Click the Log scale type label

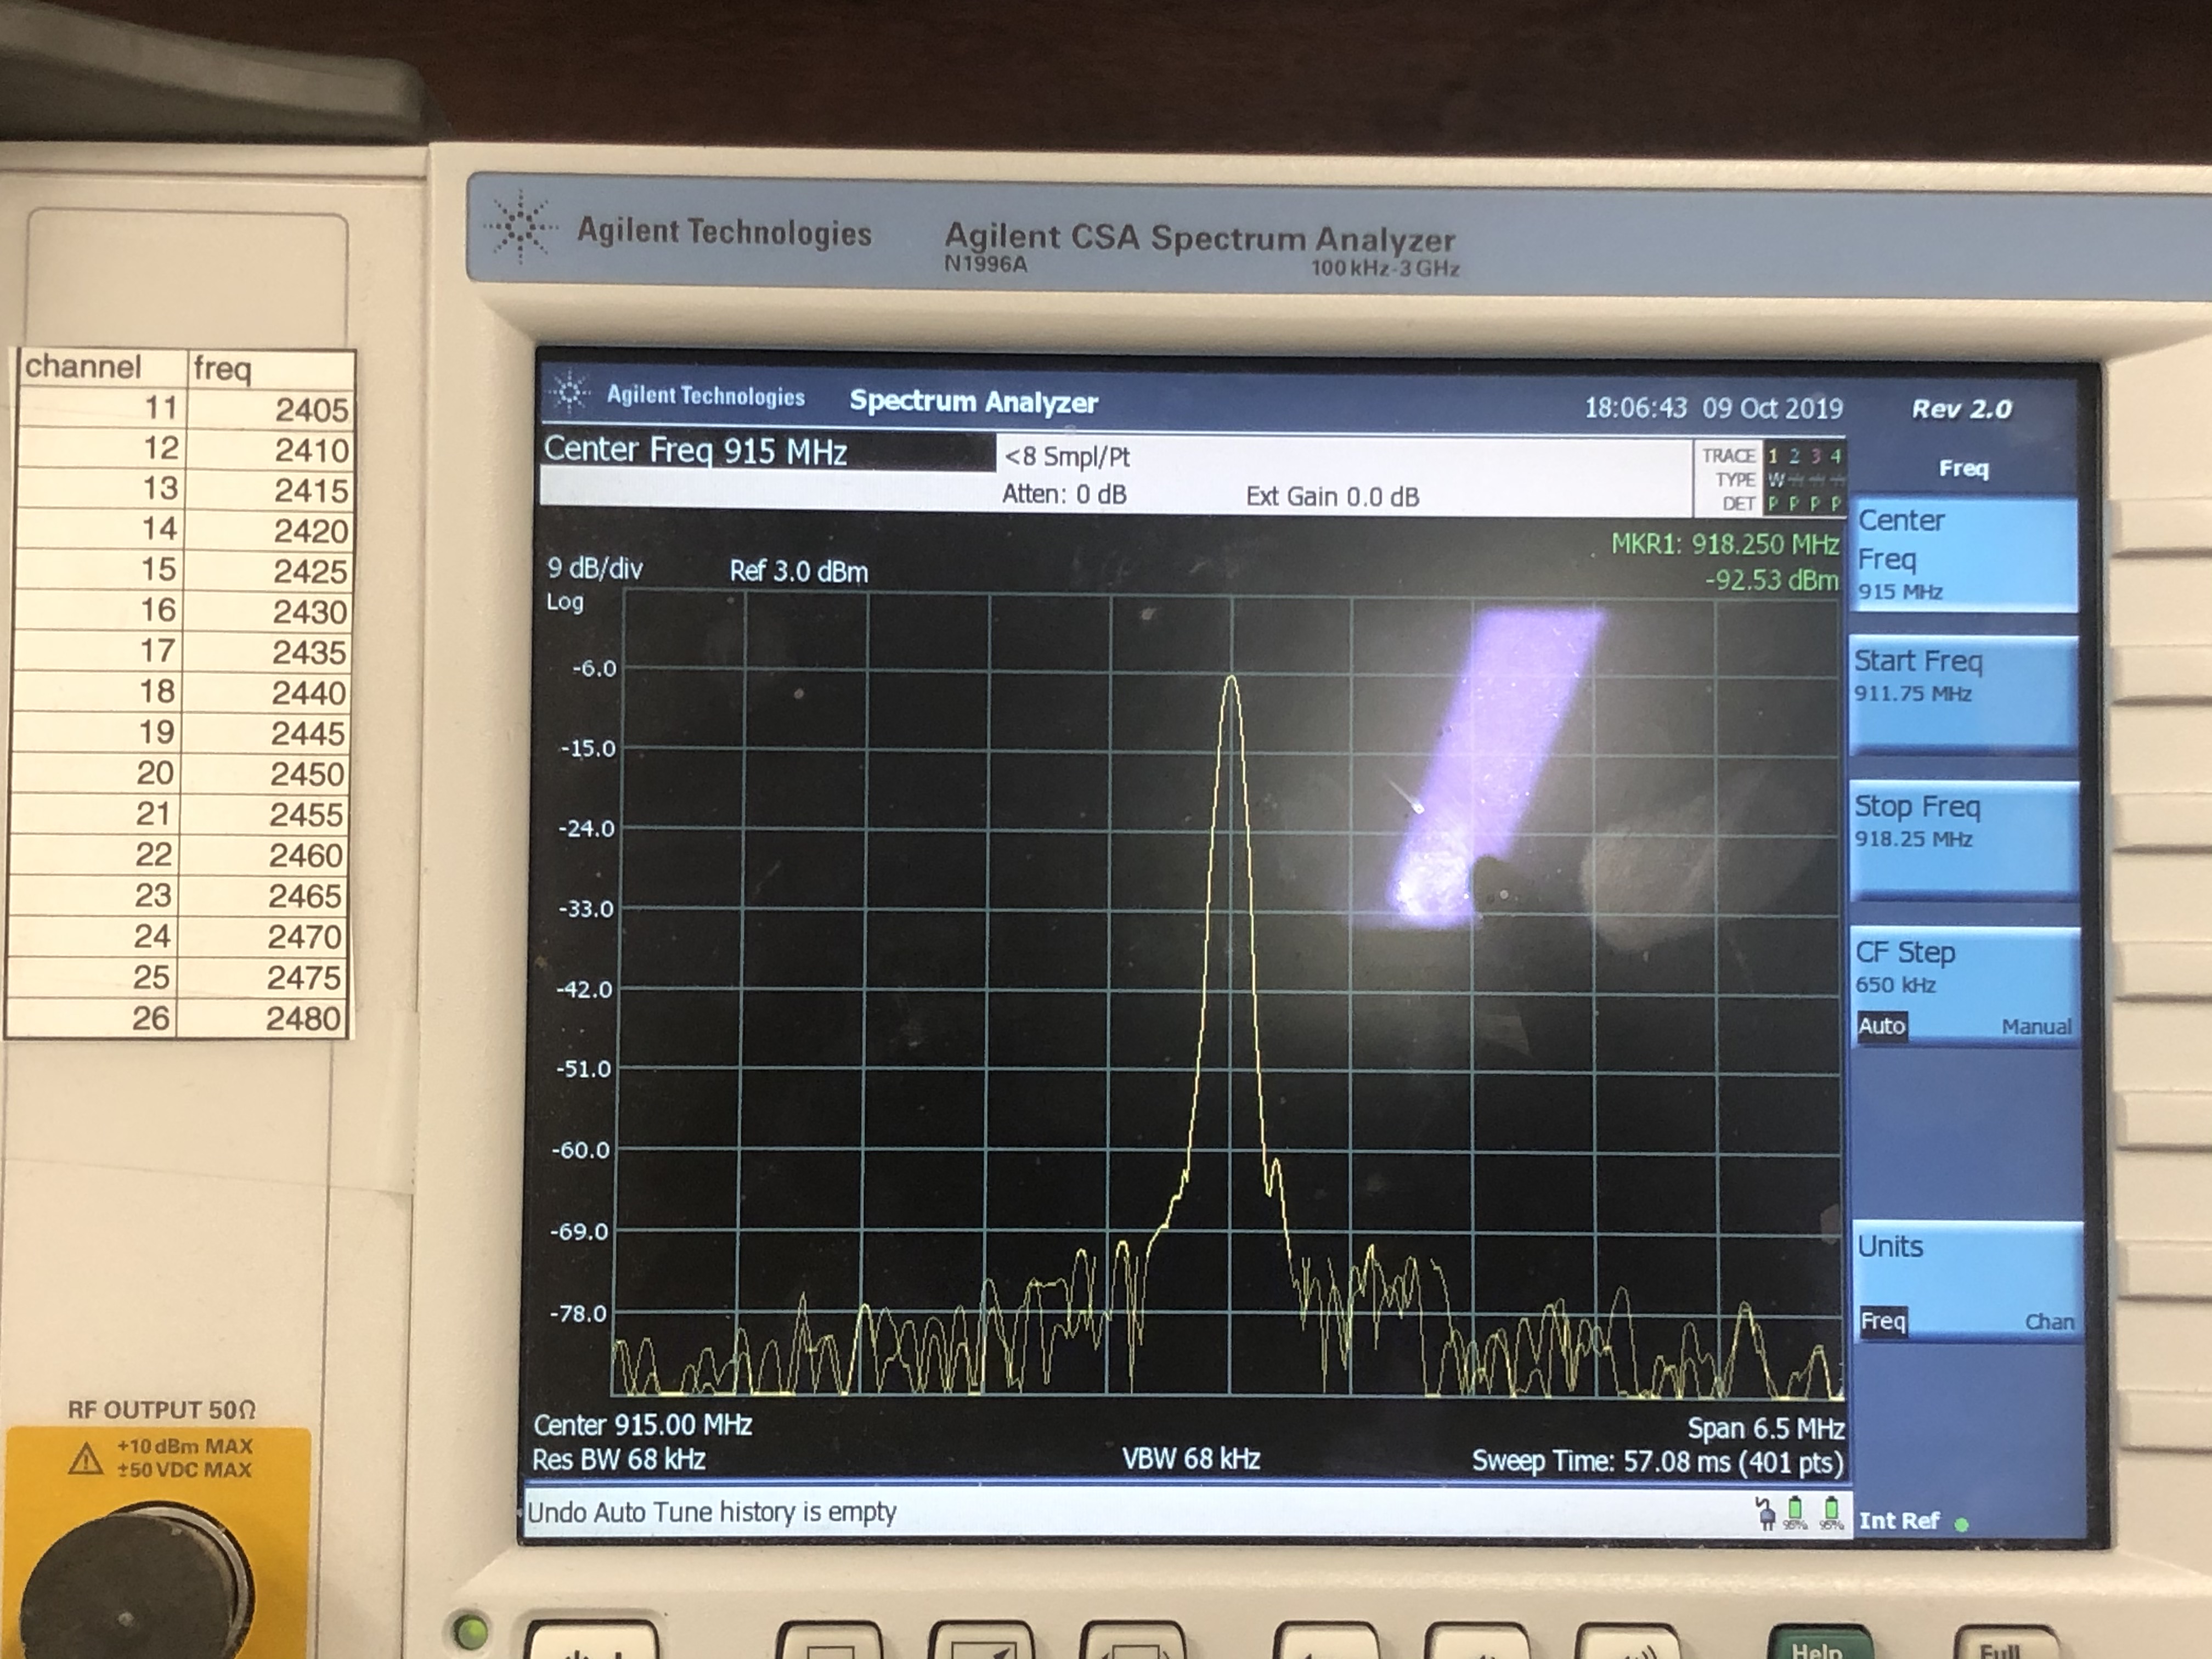pyautogui.click(x=564, y=602)
